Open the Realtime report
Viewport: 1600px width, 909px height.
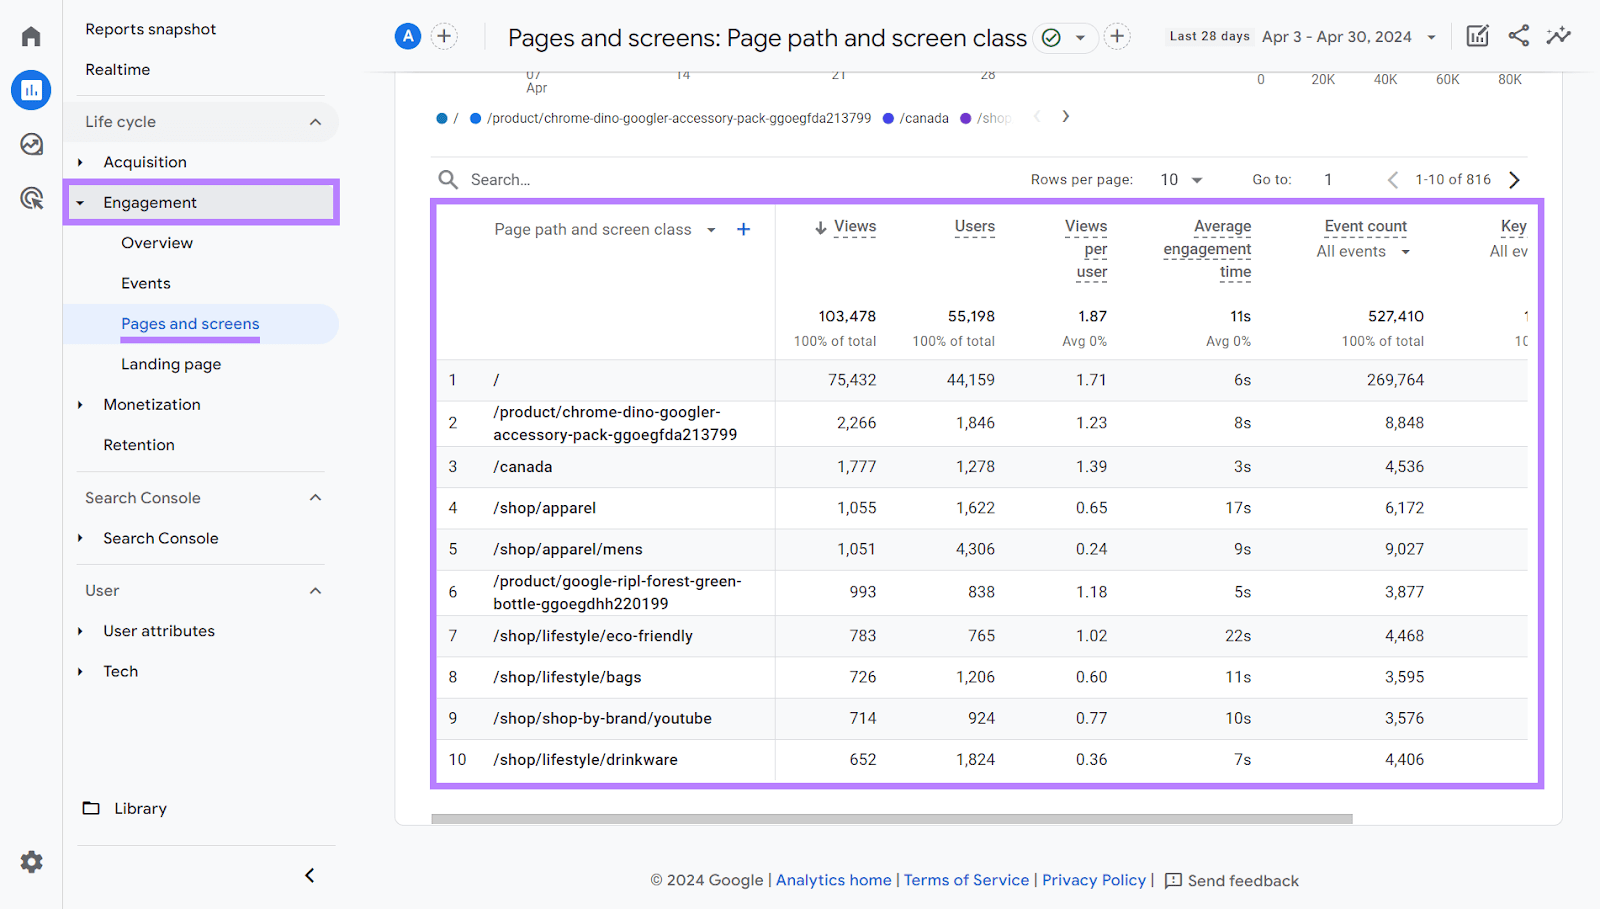[117, 69]
